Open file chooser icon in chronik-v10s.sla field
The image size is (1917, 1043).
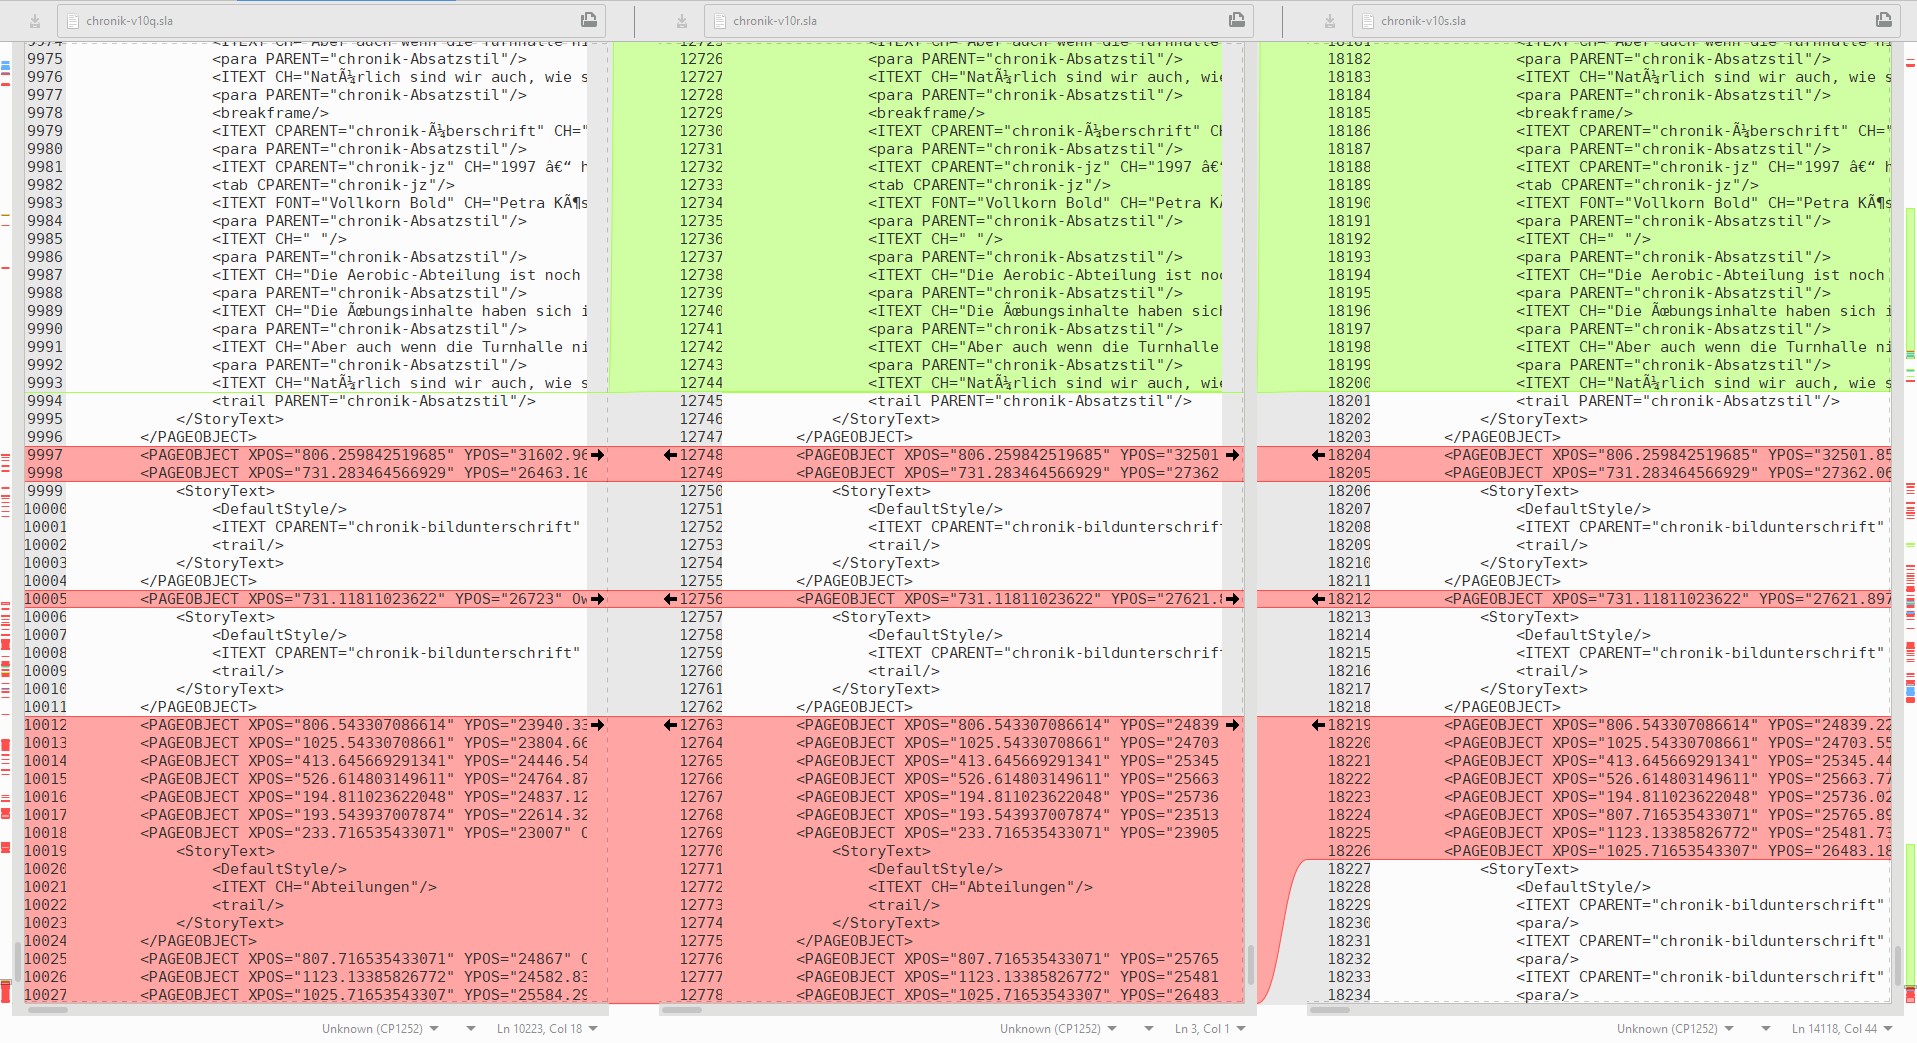tap(1883, 20)
